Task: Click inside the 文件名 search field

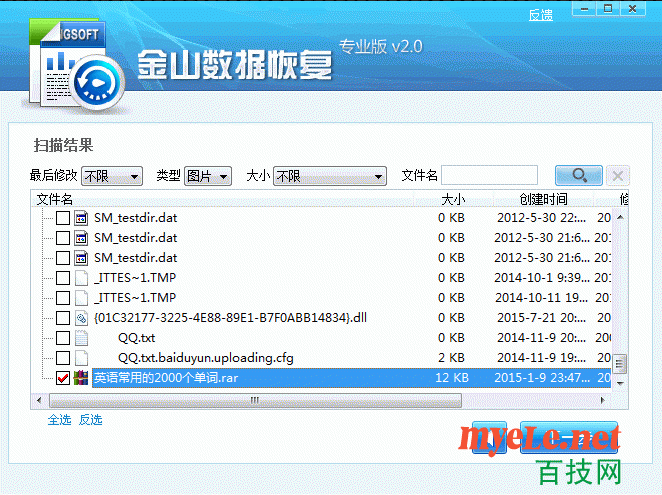Action: [489, 175]
